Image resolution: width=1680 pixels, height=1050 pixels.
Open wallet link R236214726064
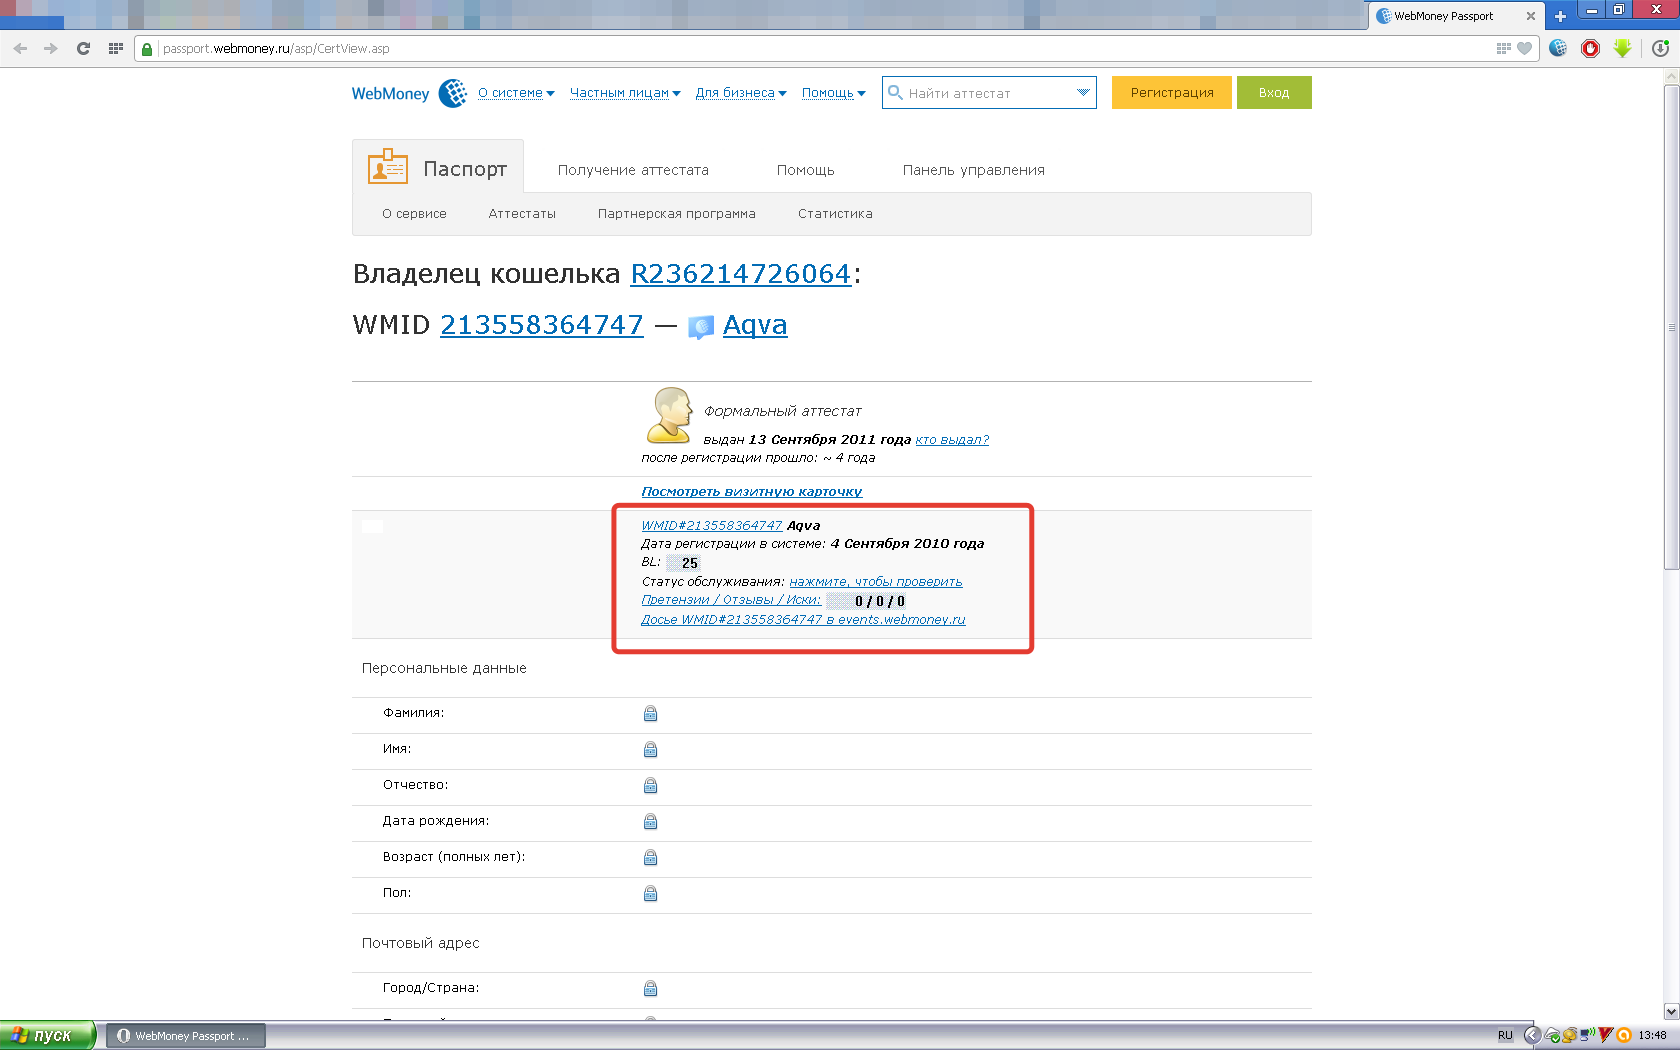click(x=740, y=274)
